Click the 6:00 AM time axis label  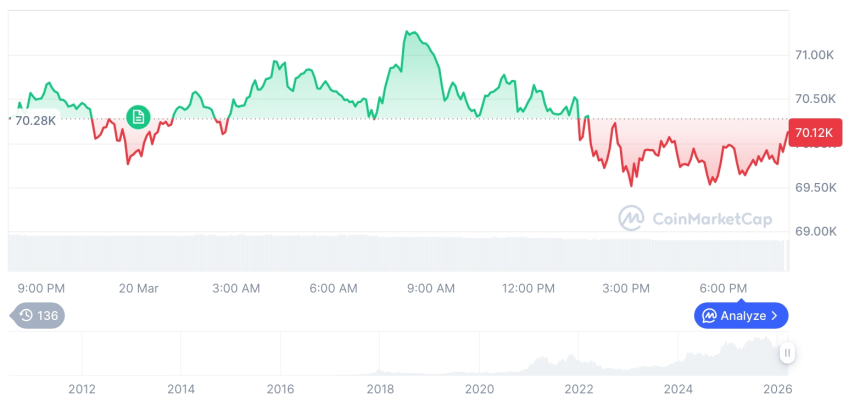pos(333,288)
